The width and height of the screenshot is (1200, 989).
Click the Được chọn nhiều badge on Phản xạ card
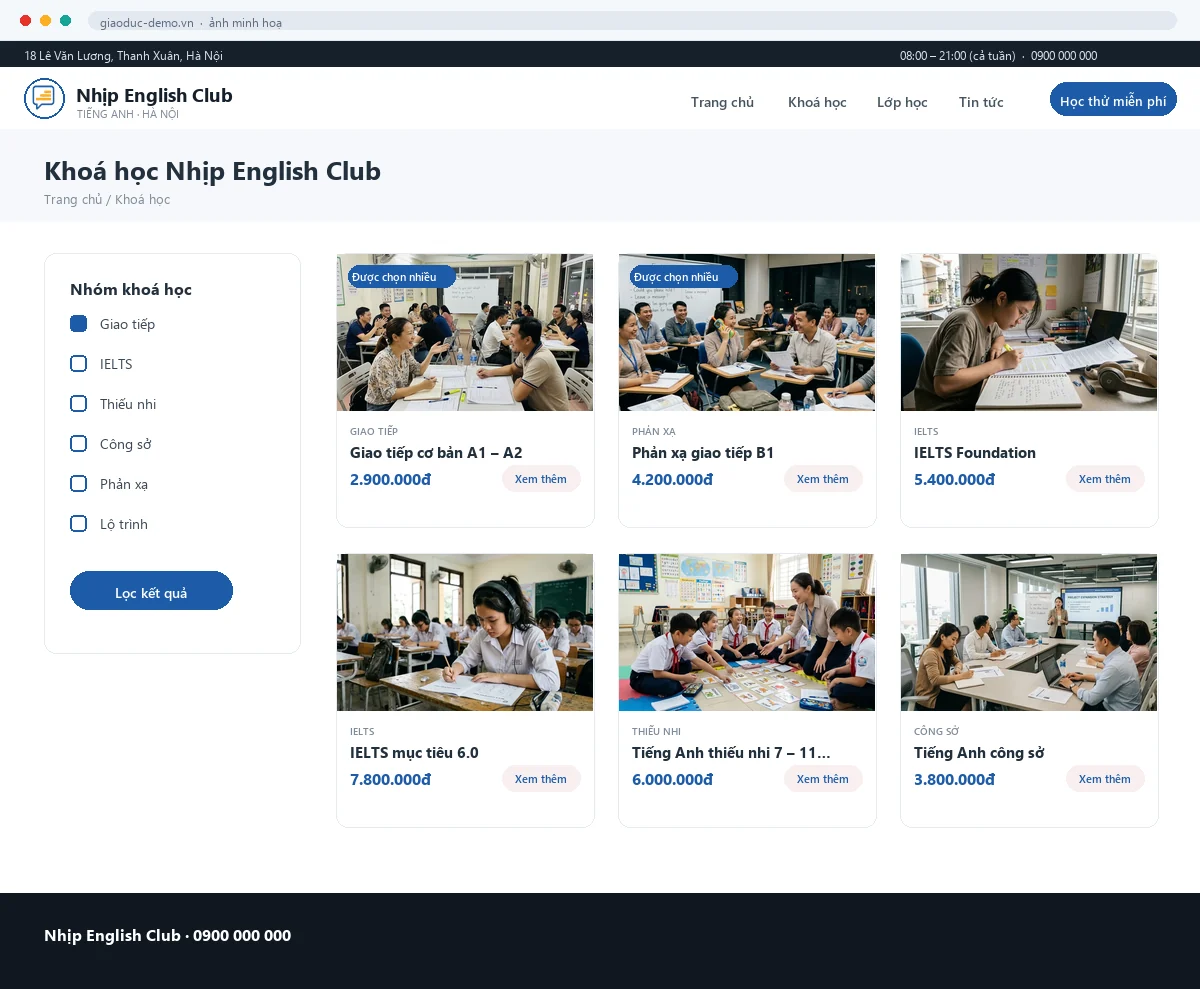(x=683, y=277)
